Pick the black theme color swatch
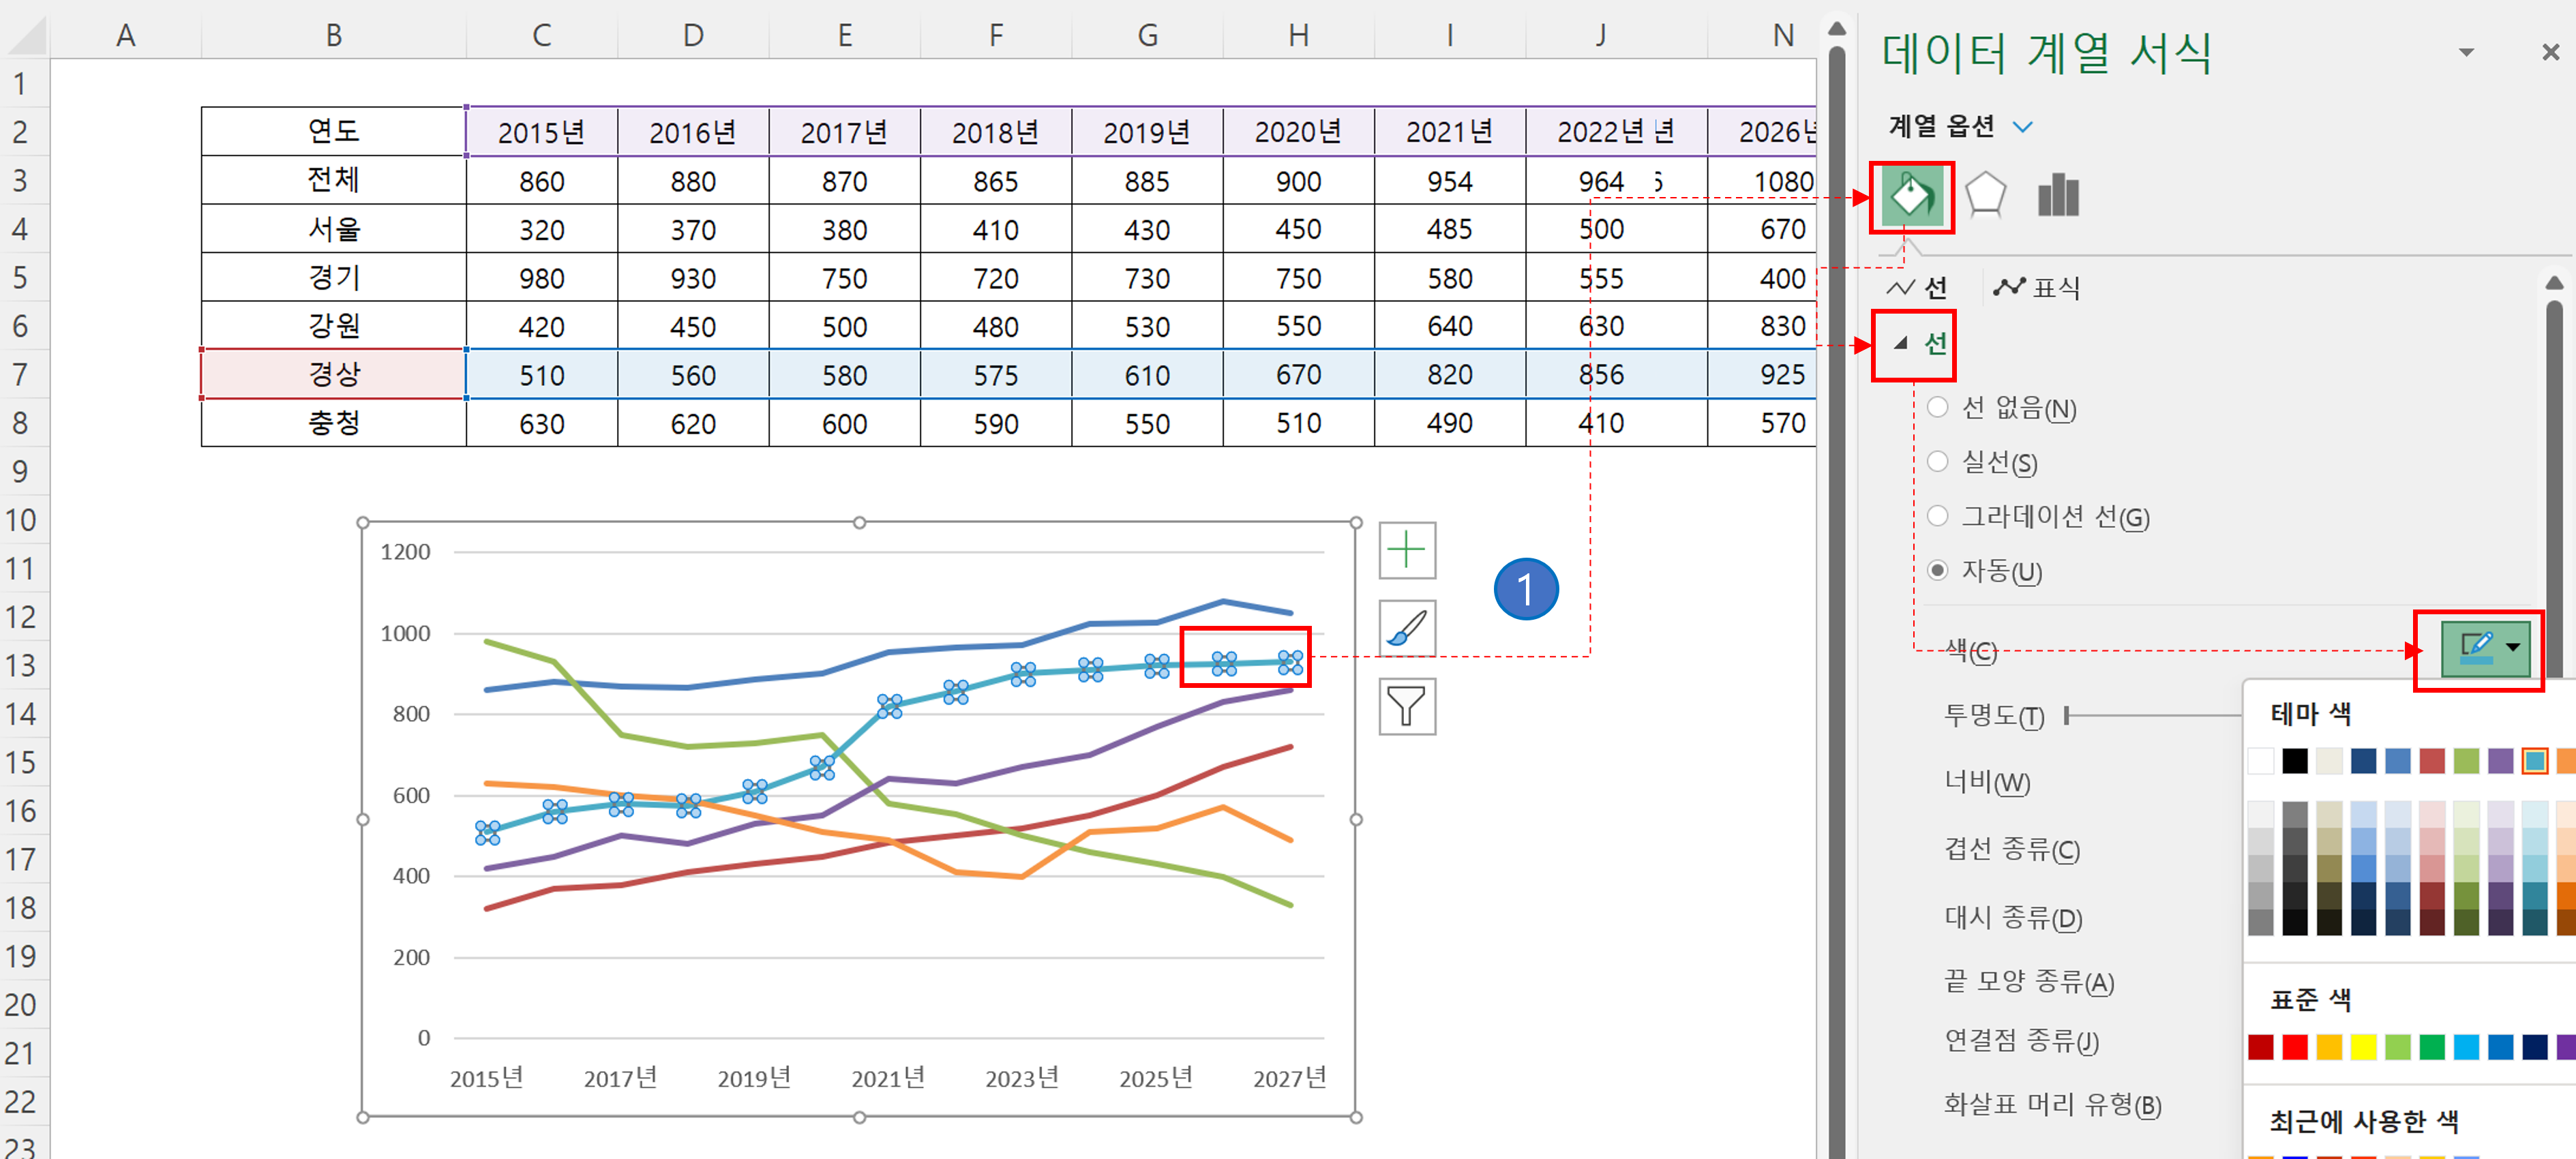Viewport: 2576px width, 1159px height. click(2294, 761)
